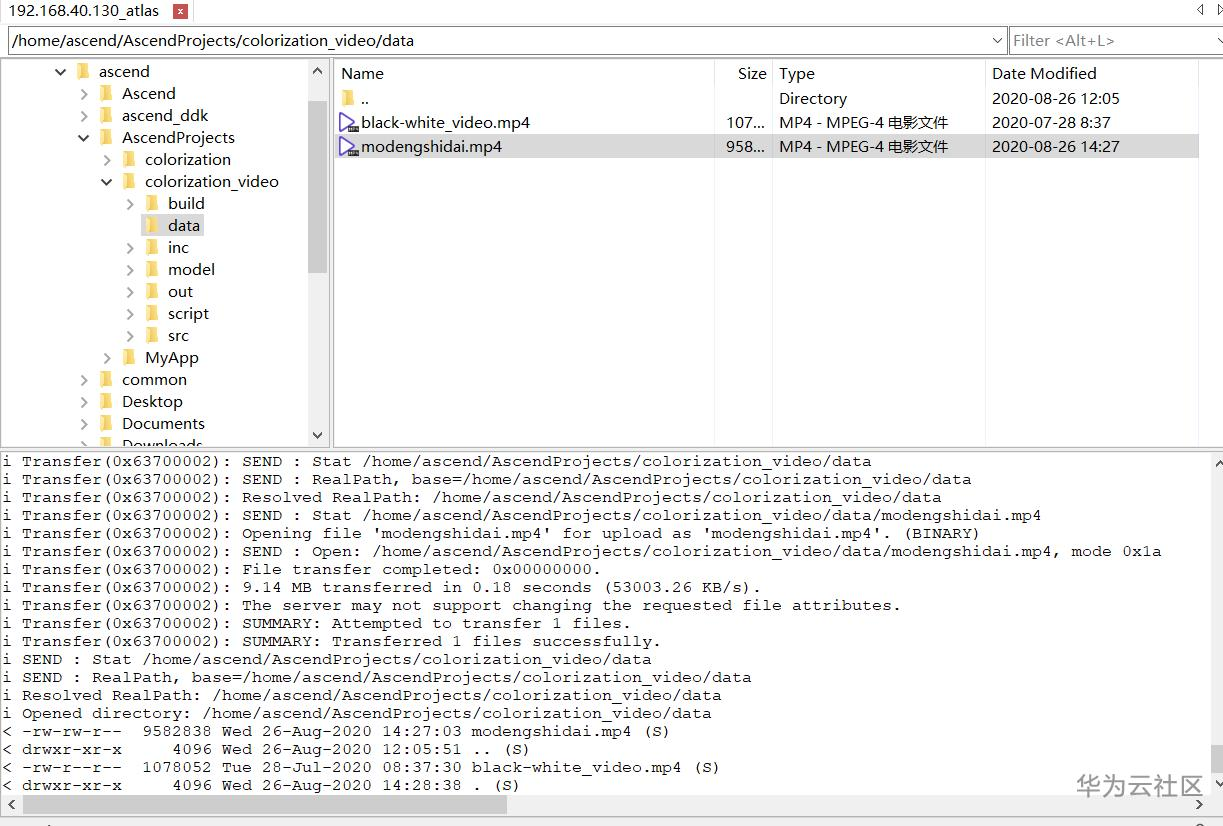Select the data folder icon in tree
This screenshot has width=1223, height=826.
pos(152,225)
